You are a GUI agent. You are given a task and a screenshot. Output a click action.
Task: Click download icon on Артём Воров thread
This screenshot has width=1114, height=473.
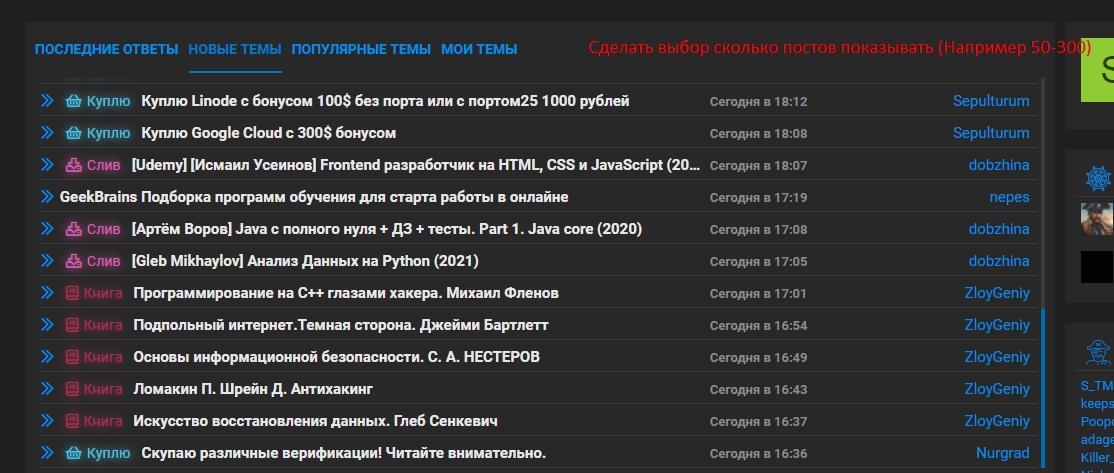pos(74,229)
